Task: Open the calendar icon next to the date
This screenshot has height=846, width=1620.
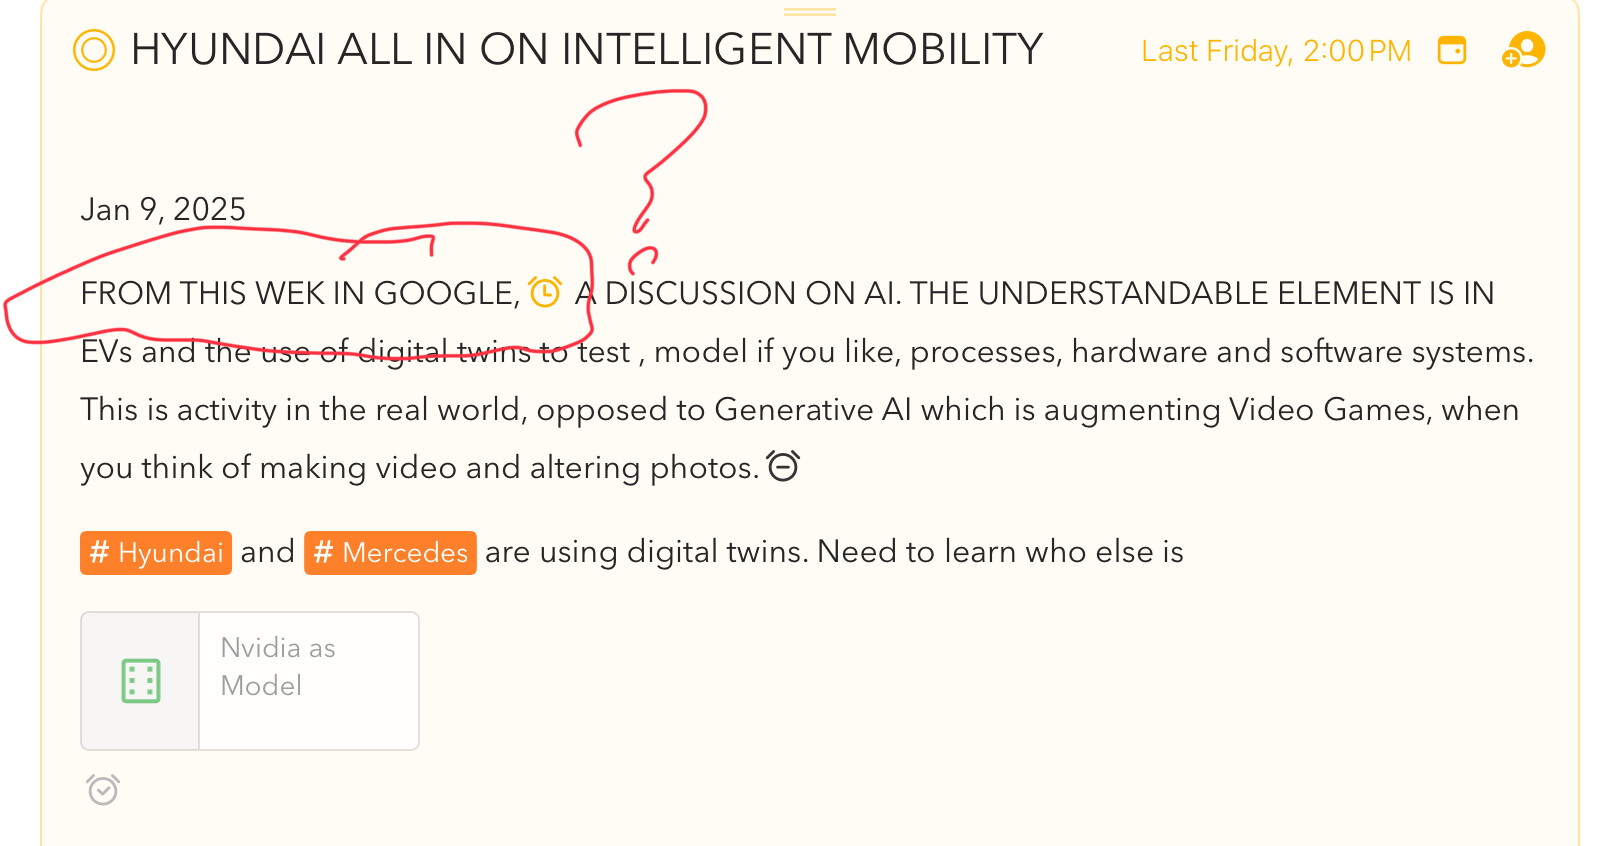Action: pyautogui.click(x=1451, y=50)
